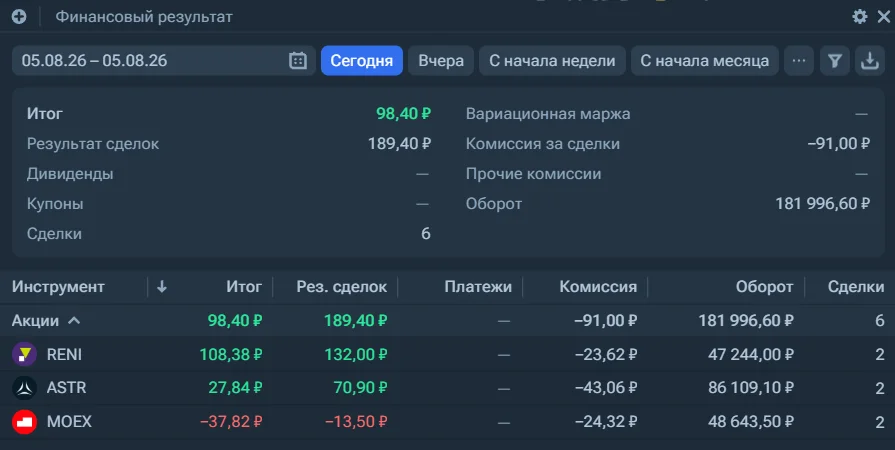Select the RENI ticker name
The height and width of the screenshot is (450, 895).
click(64, 355)
